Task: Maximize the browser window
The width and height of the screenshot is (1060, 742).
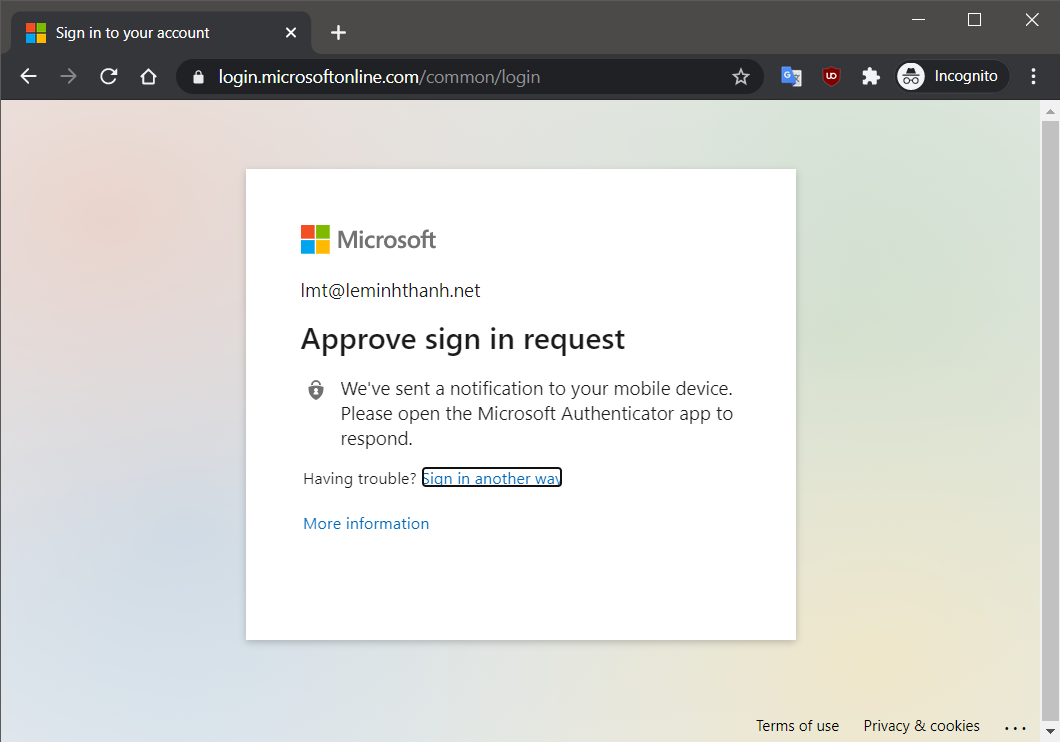Action: tap(974, 20)
